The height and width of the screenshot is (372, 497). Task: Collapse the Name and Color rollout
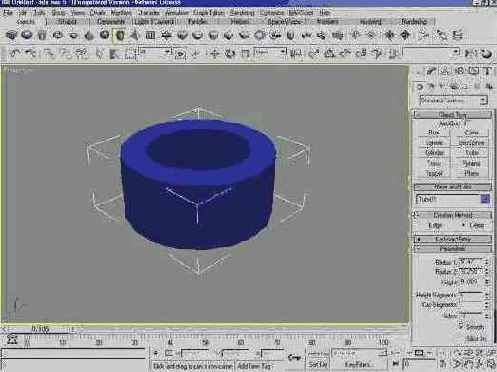pyautogui.click(x=453, y=187)
